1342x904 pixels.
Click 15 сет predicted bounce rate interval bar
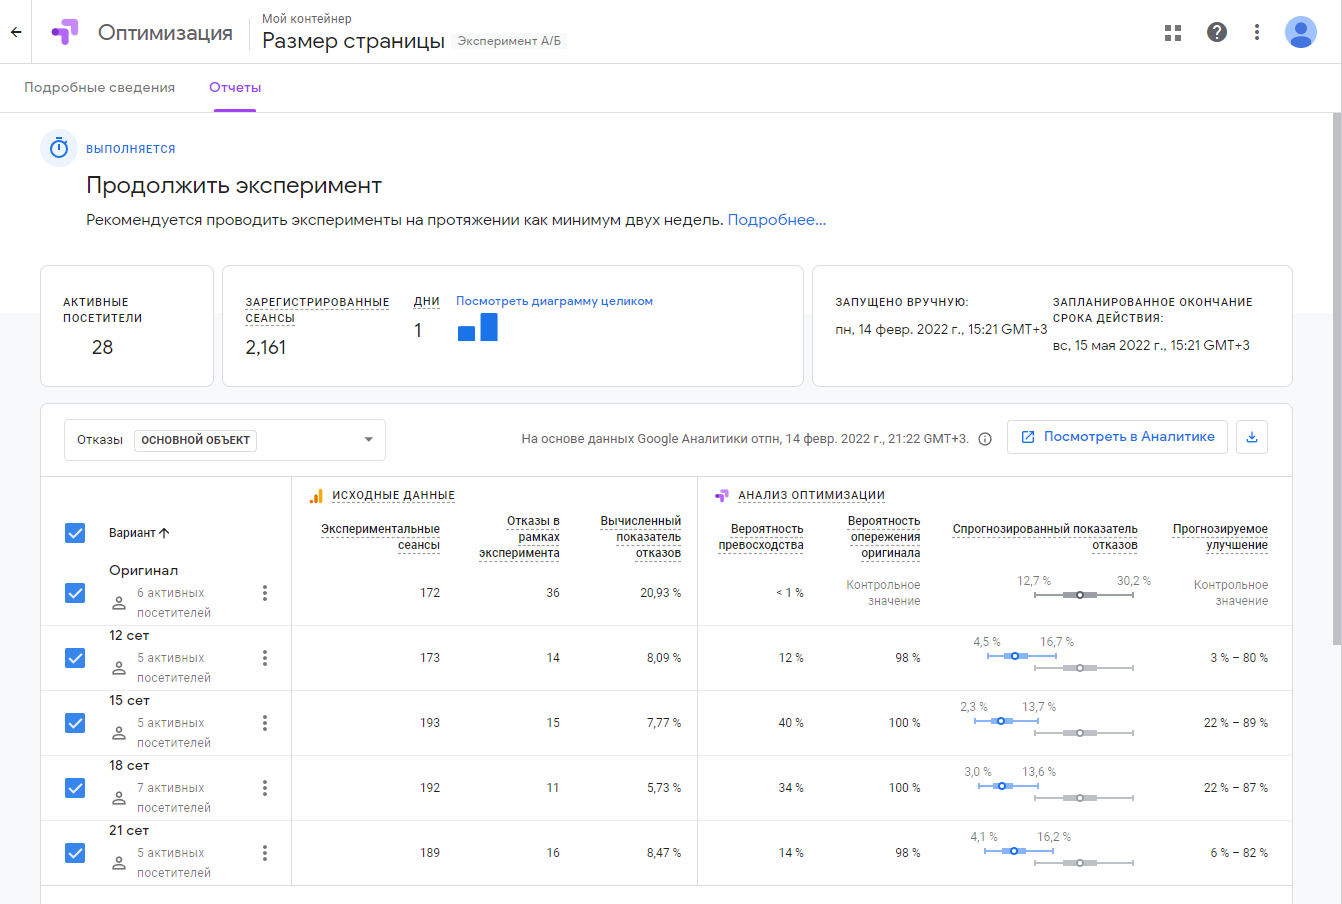click(1007, 721)
